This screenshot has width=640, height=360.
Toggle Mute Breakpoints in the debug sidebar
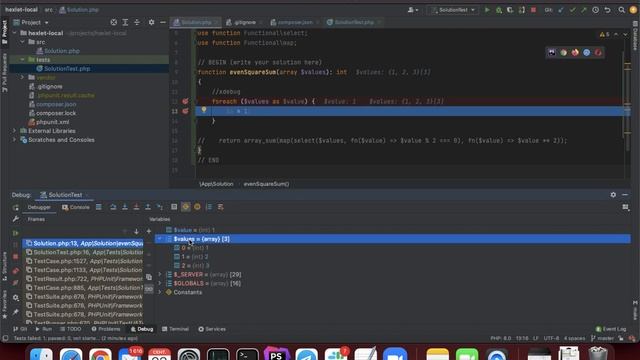[16, 283]
